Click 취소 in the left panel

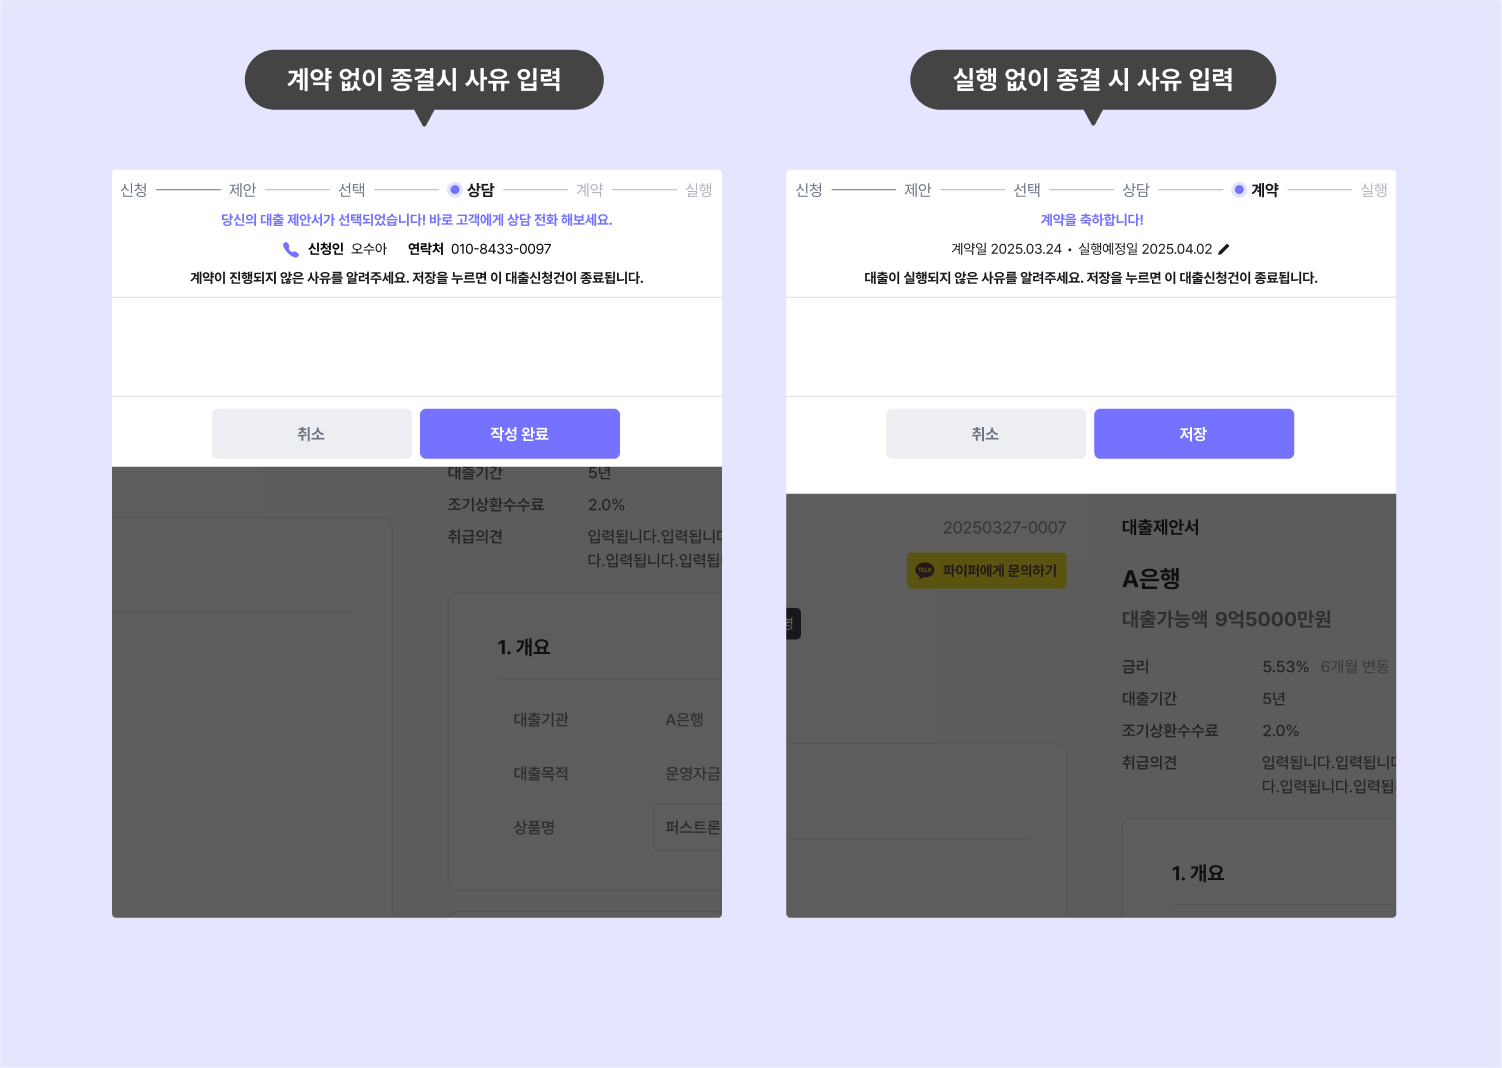[x=312, y=434]
